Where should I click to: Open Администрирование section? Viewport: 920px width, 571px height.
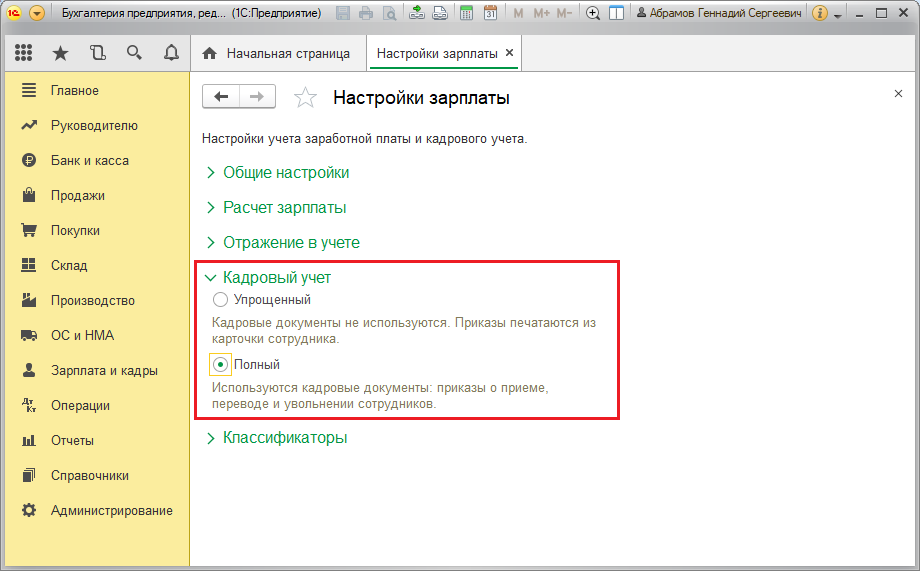[97, 511]
